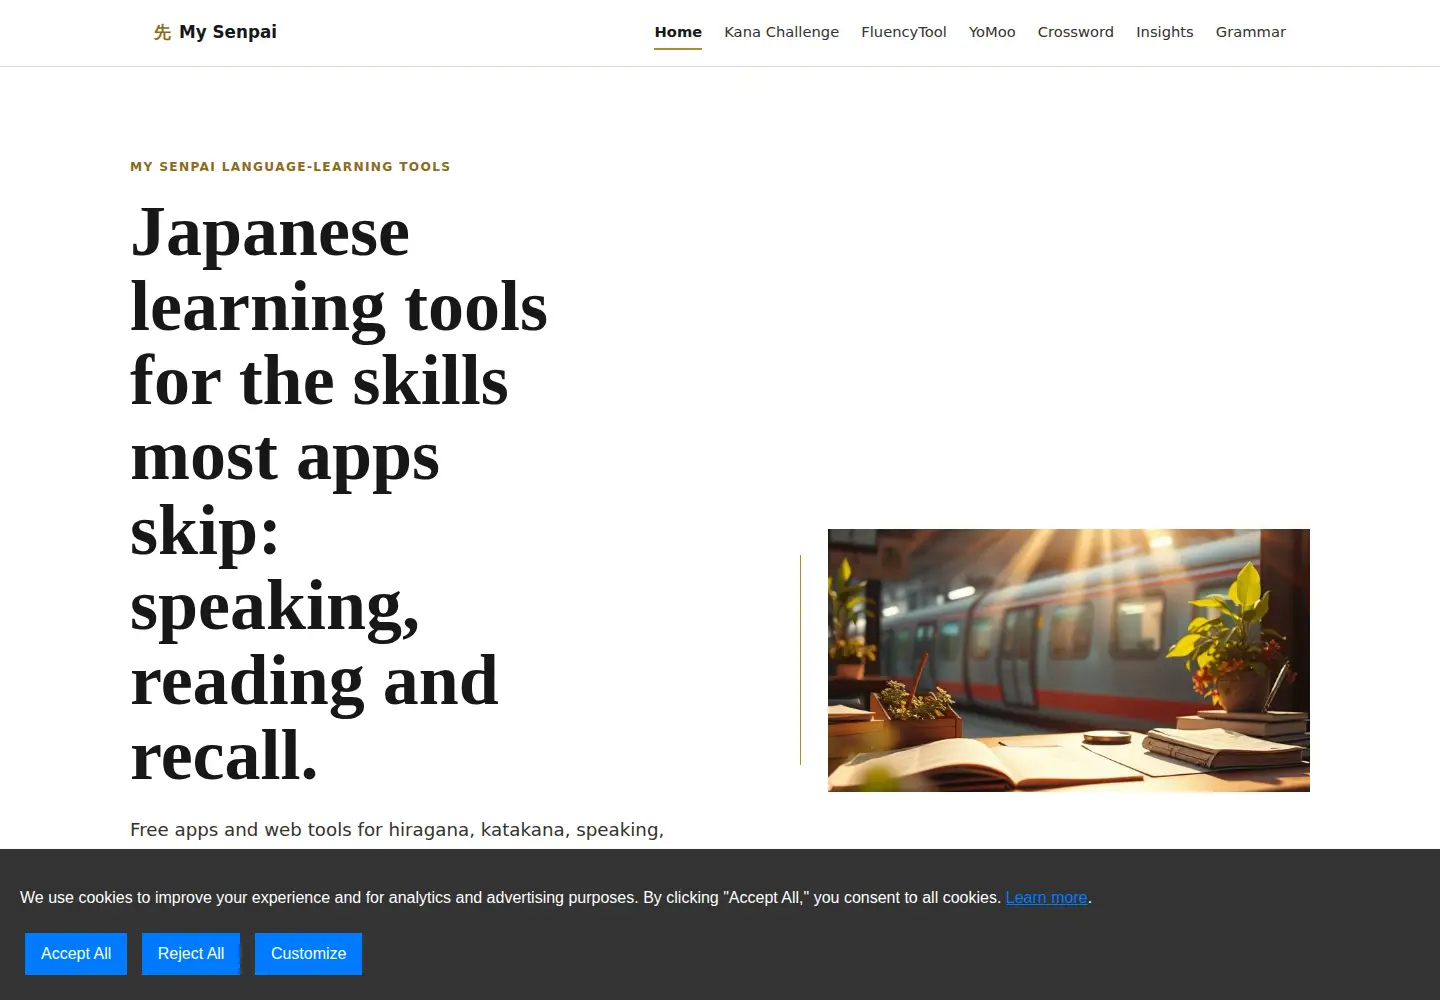Click the My Senpai site title
1440x1000 pixels.
pyautogui.click(x=228, y=32)
